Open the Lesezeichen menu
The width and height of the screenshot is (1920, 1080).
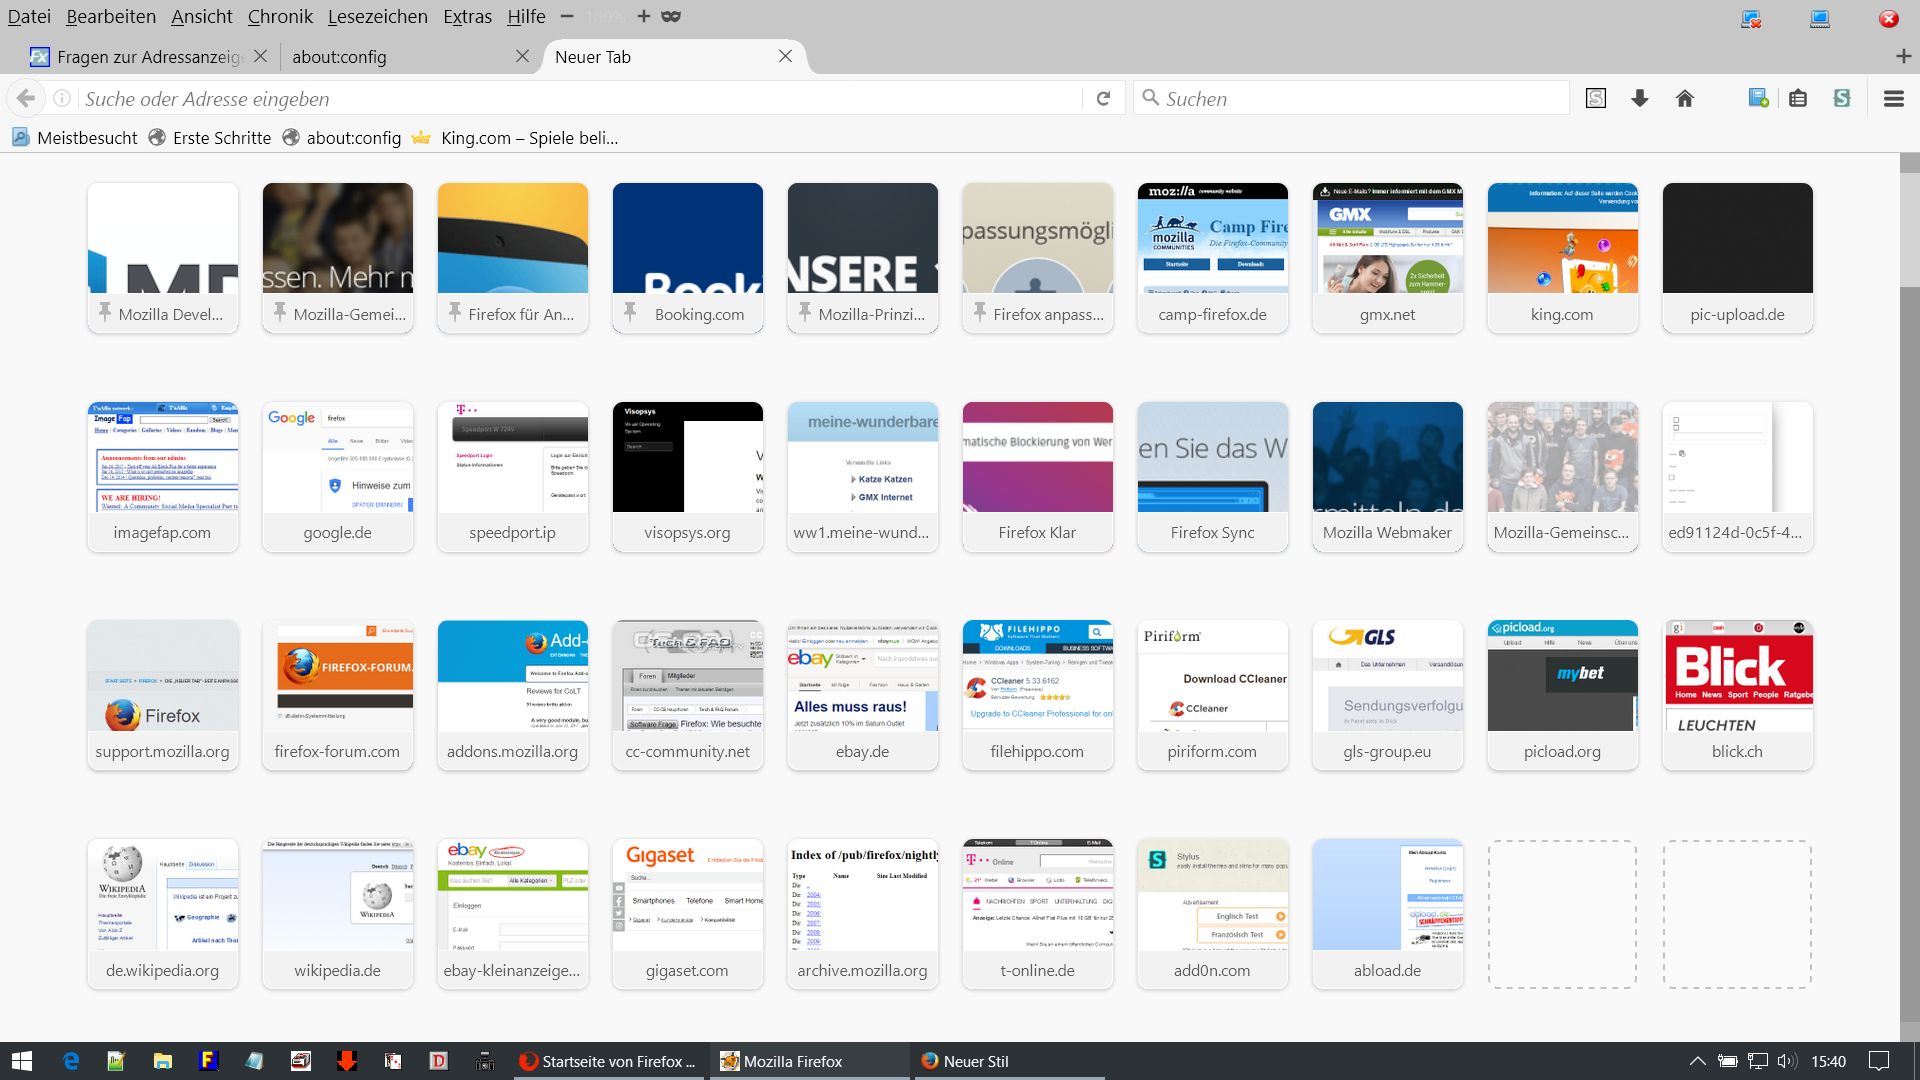coord(377,16)
